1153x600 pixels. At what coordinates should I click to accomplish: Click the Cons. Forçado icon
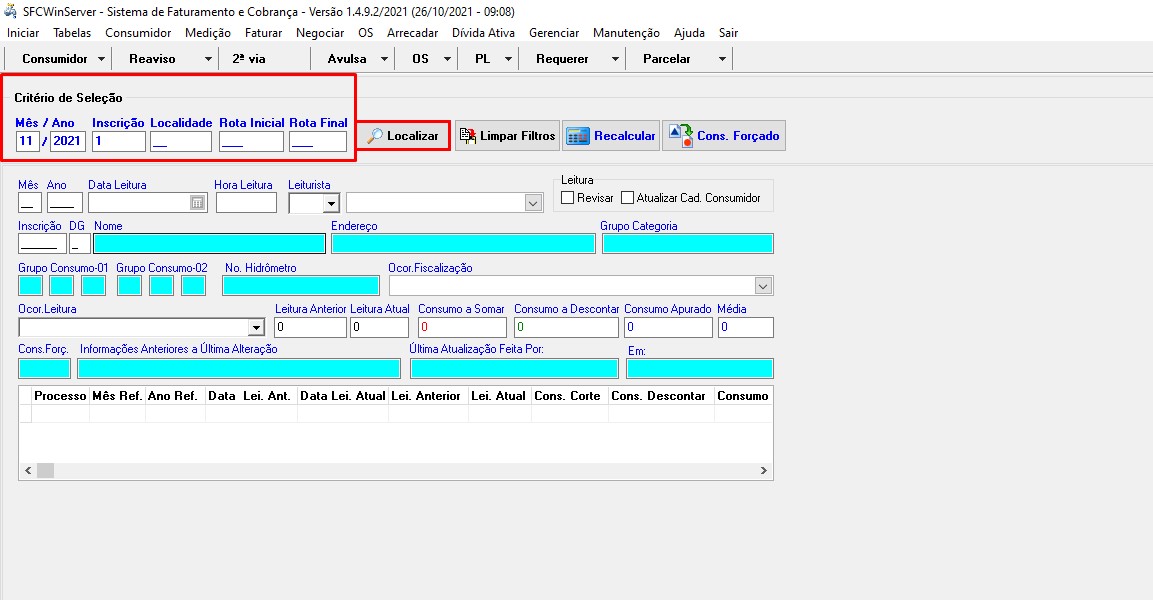[x=681, y=136]
